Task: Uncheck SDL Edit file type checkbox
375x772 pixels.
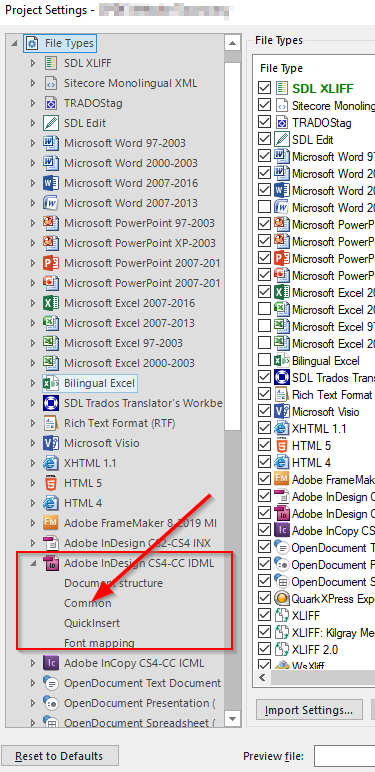Action: (264, 139)
